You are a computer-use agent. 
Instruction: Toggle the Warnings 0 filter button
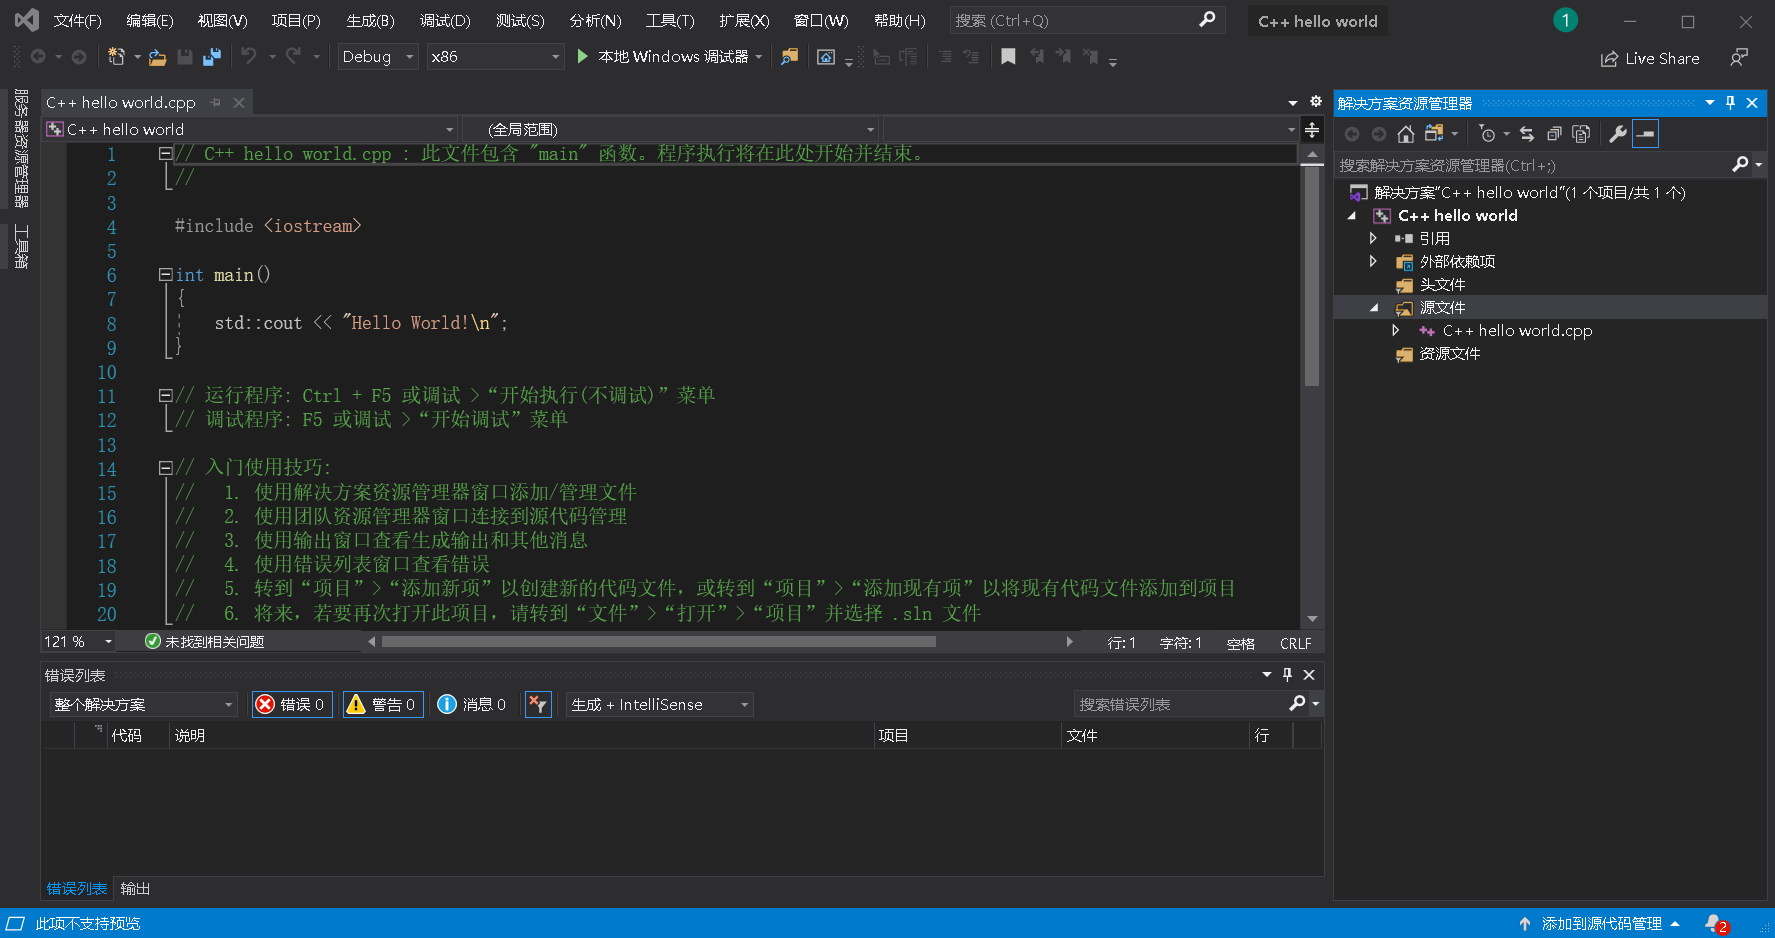coord(381,705)
